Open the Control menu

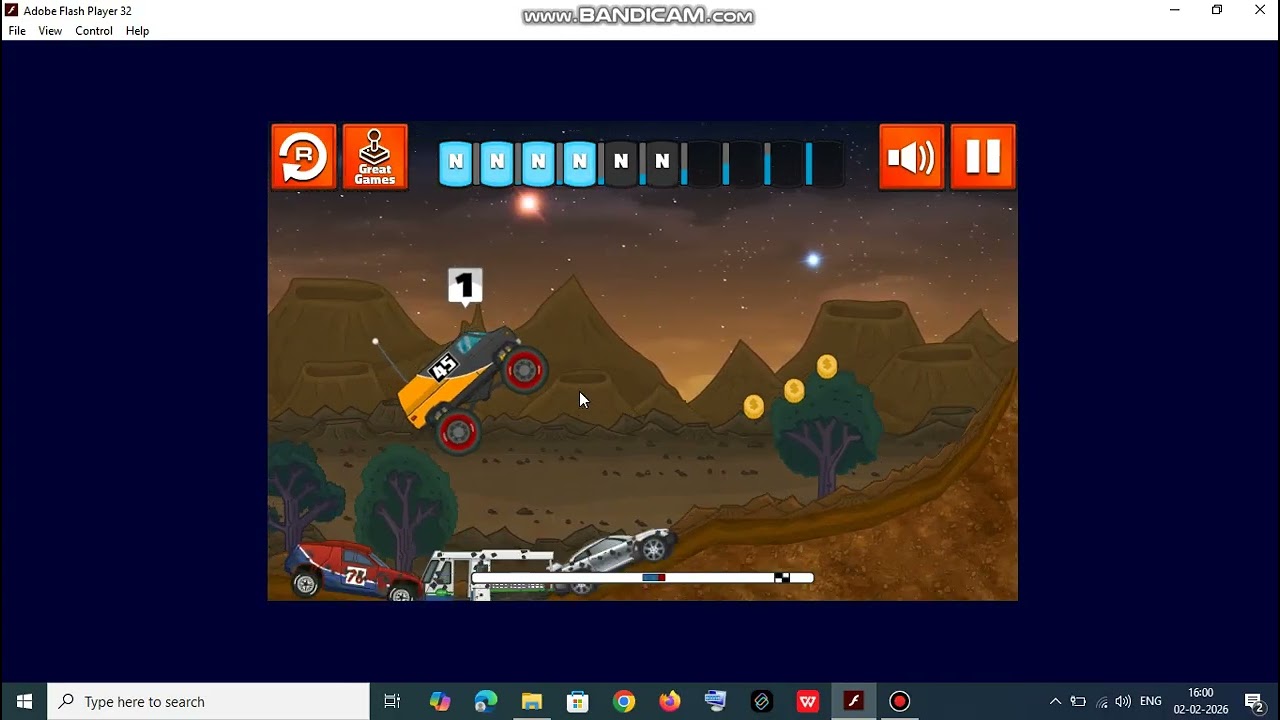click(94, 31)
